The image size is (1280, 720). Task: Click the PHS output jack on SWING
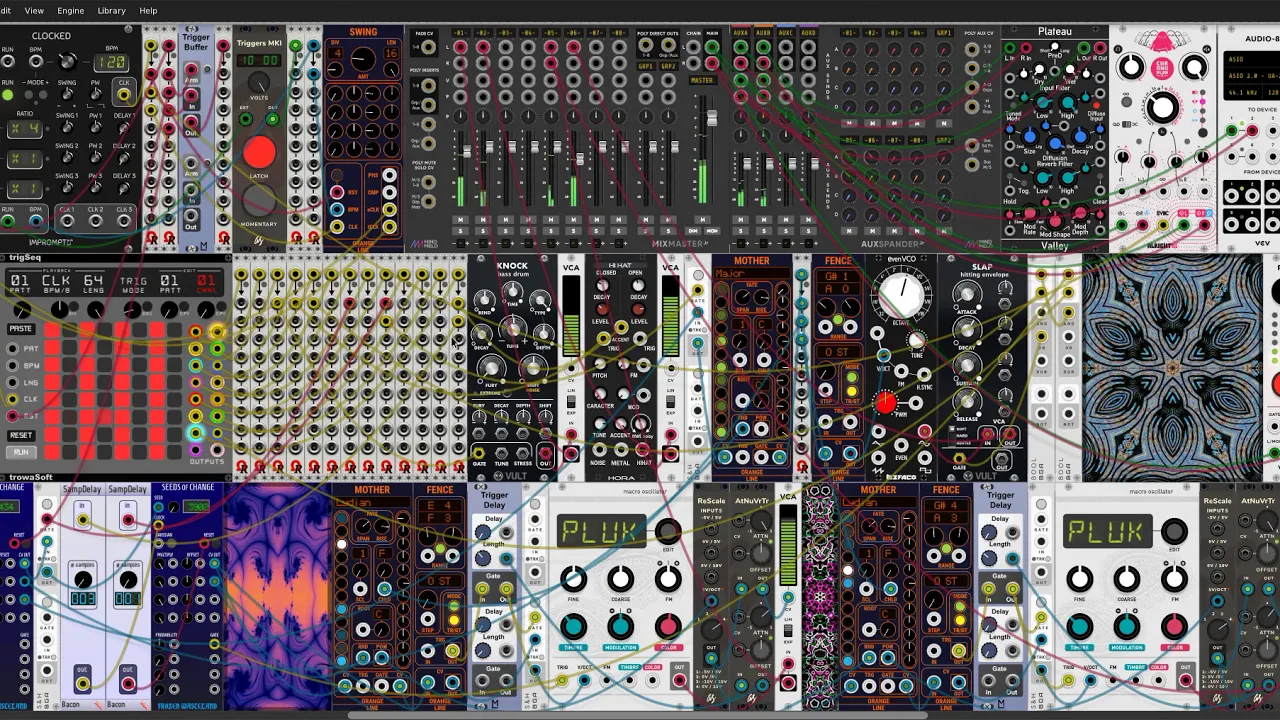[389, 176]
